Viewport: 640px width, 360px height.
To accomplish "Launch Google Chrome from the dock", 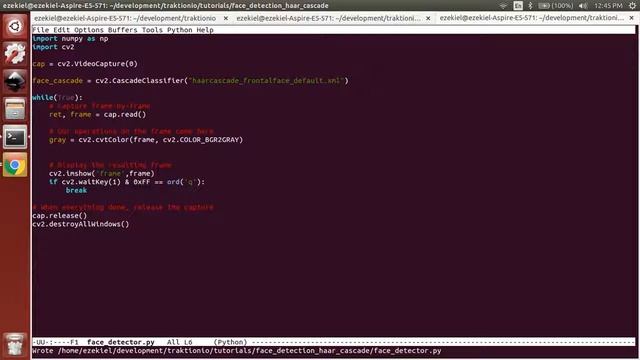I will [15, 164].
